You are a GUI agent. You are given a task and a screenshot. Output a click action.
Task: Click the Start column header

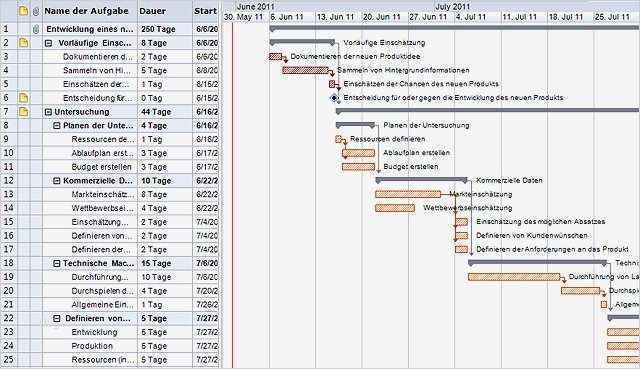pyautogui.click(x=205, y=11)
